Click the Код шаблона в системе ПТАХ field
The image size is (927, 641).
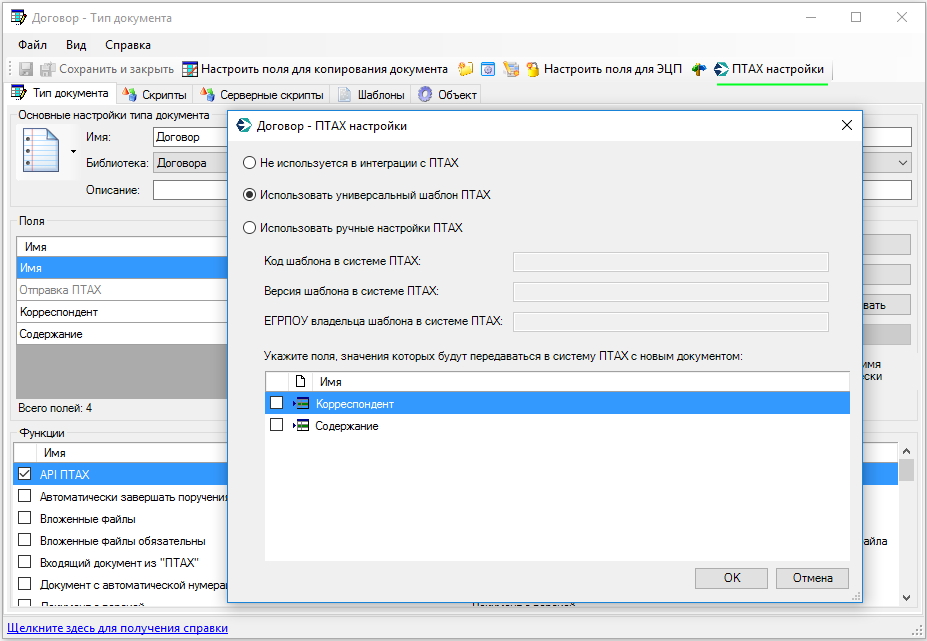pyautogui.click(x=670, y=261)
